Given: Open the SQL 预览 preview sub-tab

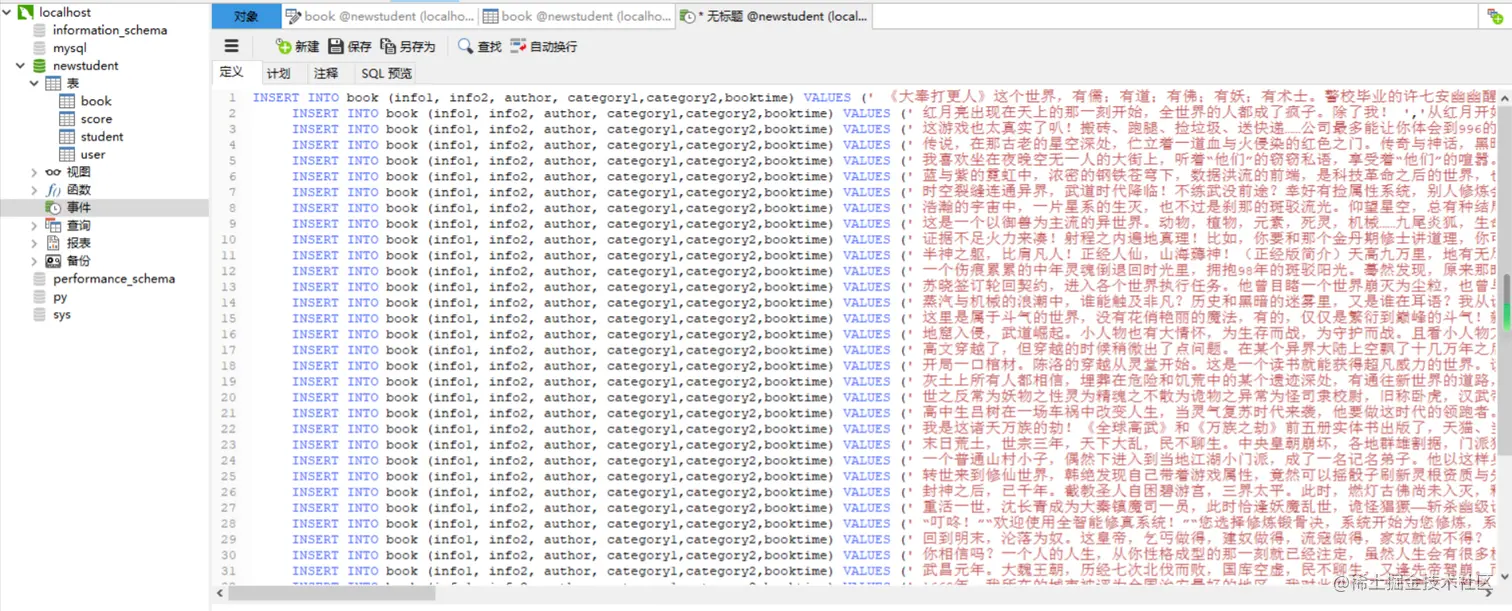Looking at the screenshot, I should 386,73.
